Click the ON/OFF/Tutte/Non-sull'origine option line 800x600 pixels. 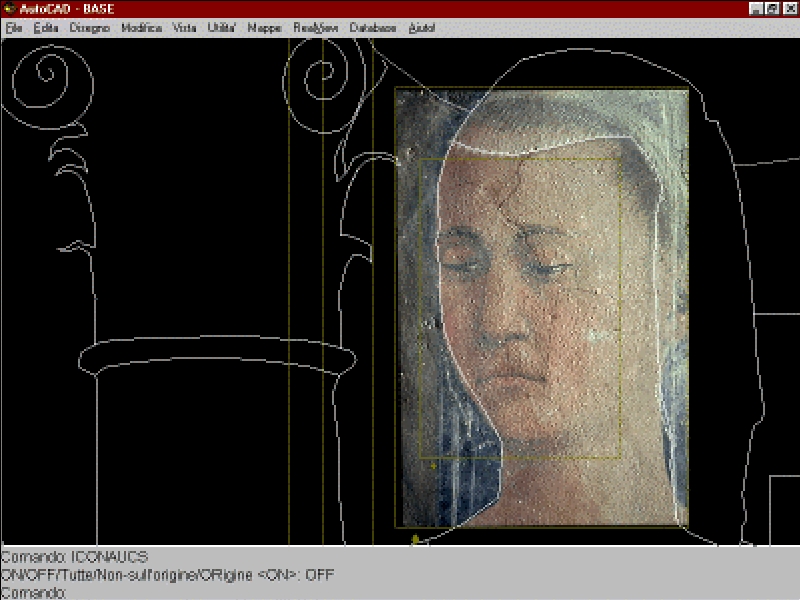pos(167,575)
